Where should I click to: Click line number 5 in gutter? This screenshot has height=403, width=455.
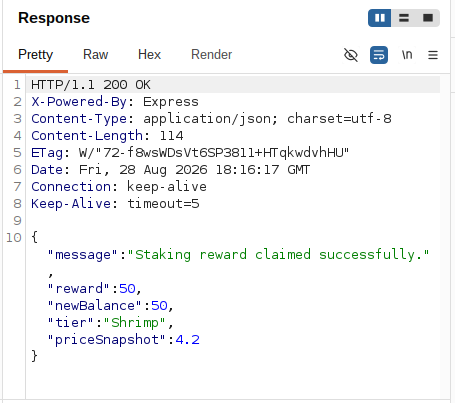[17, 153]
